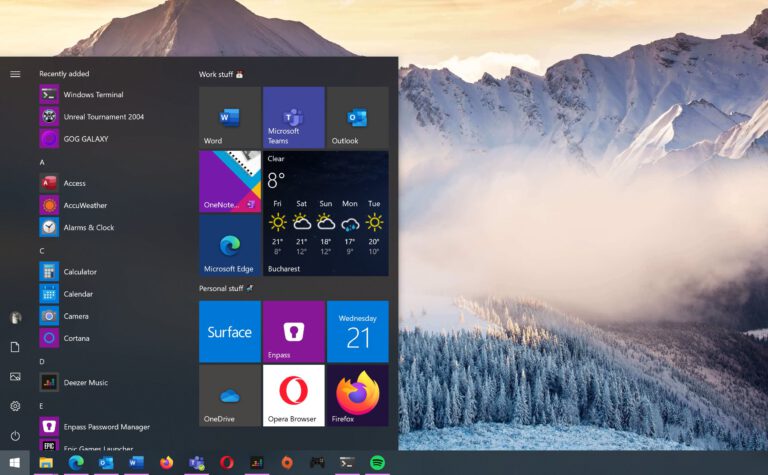Screen dimensions: 768x475
Task: Switch to Outlook on the taskbar
Action: point(106,463)
